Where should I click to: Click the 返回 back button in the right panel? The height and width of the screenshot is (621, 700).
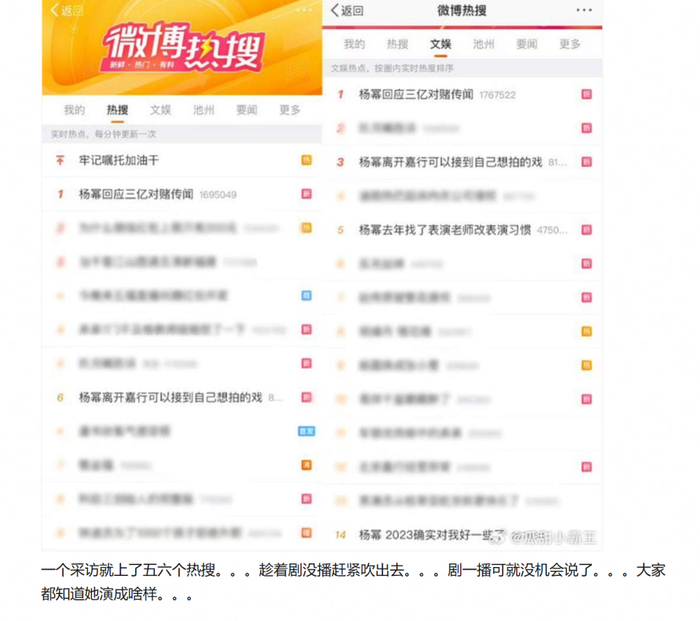[347, 10]
